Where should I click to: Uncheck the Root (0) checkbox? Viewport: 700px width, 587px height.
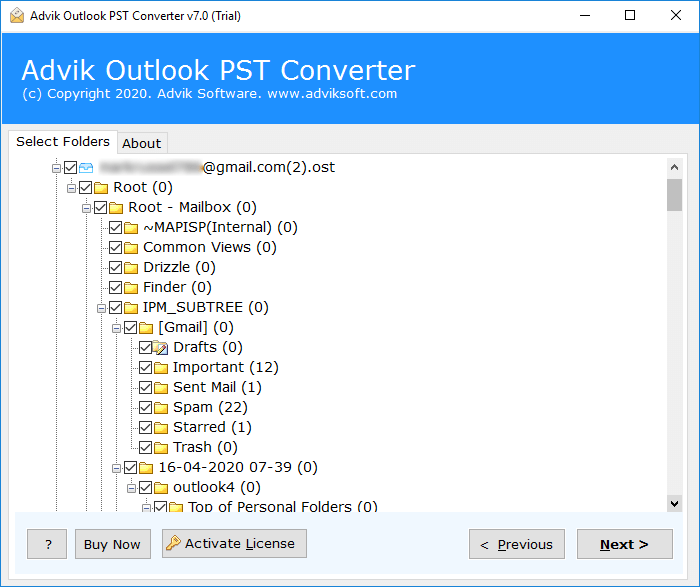tap(86, 187)
